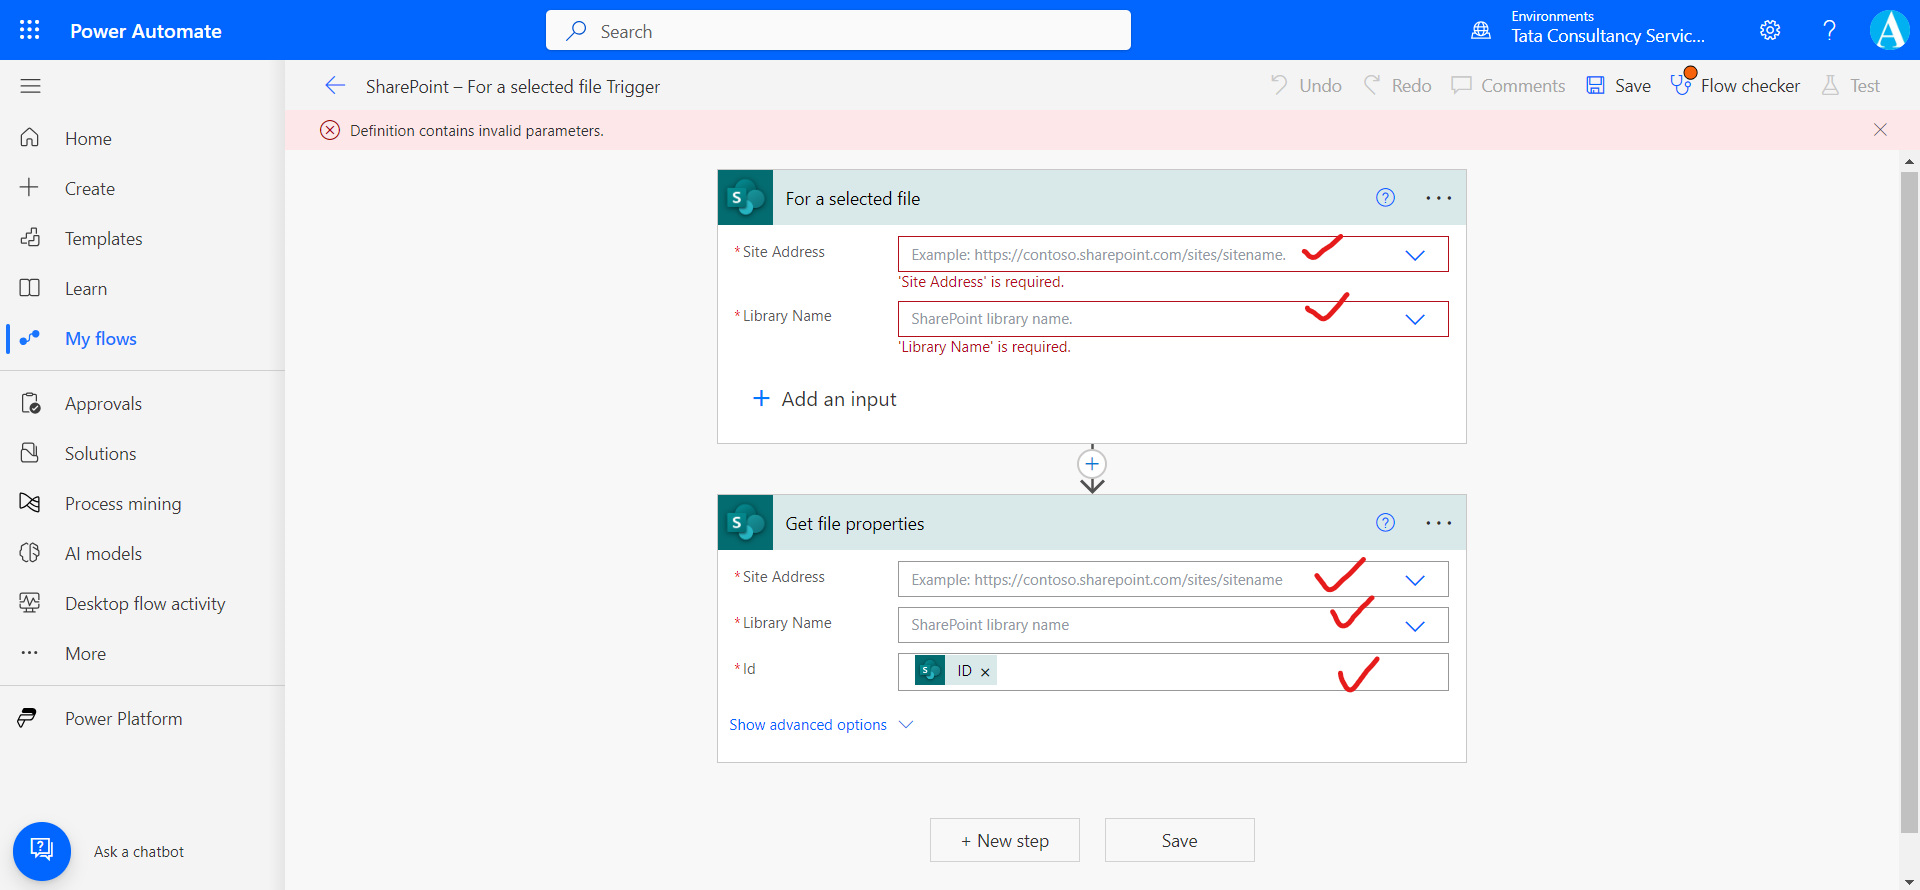Go to My flows in sidebar

pyautogui.click(x=100, y=339)
